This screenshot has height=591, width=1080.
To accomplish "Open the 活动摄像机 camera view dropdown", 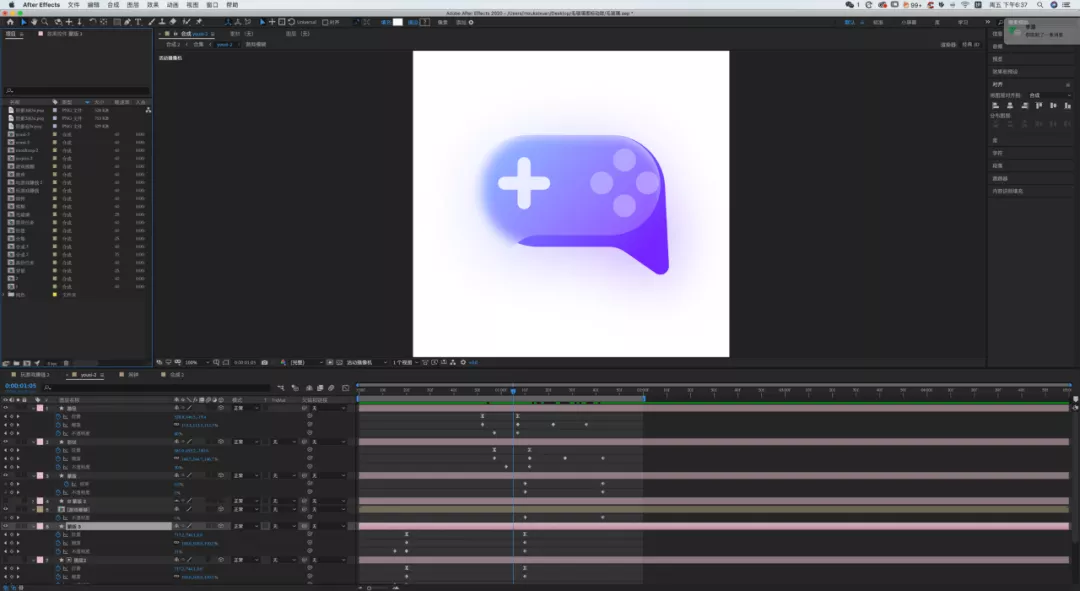I will (x=367, y=362).
